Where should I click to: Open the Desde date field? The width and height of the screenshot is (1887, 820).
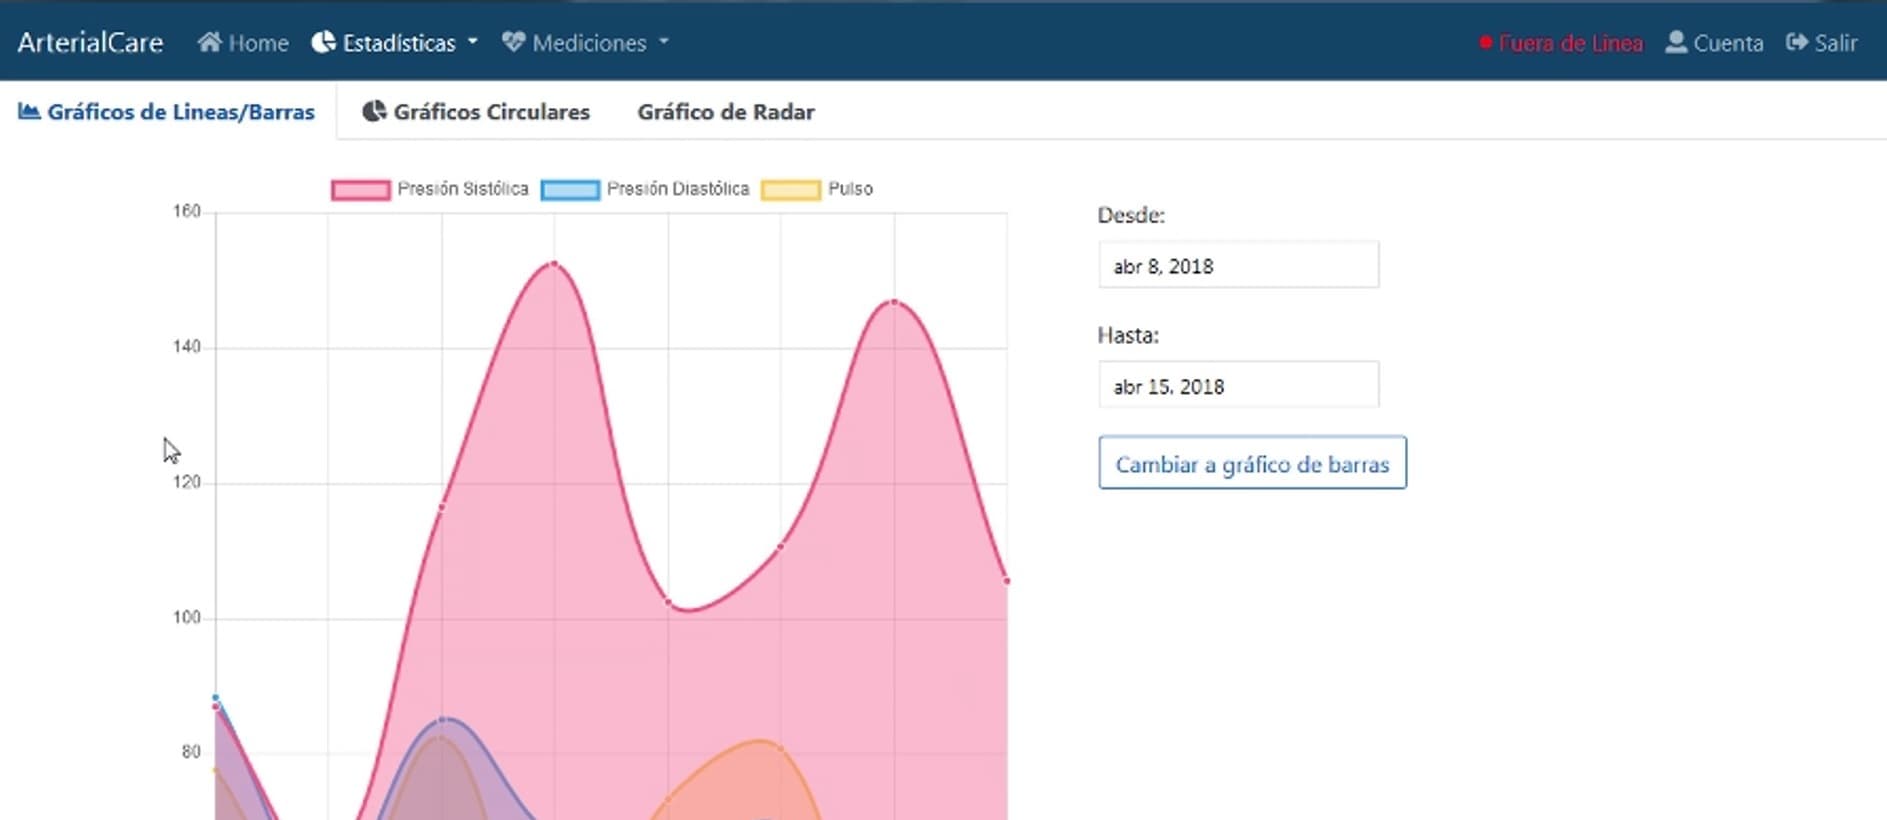(x=1238, y=265)
